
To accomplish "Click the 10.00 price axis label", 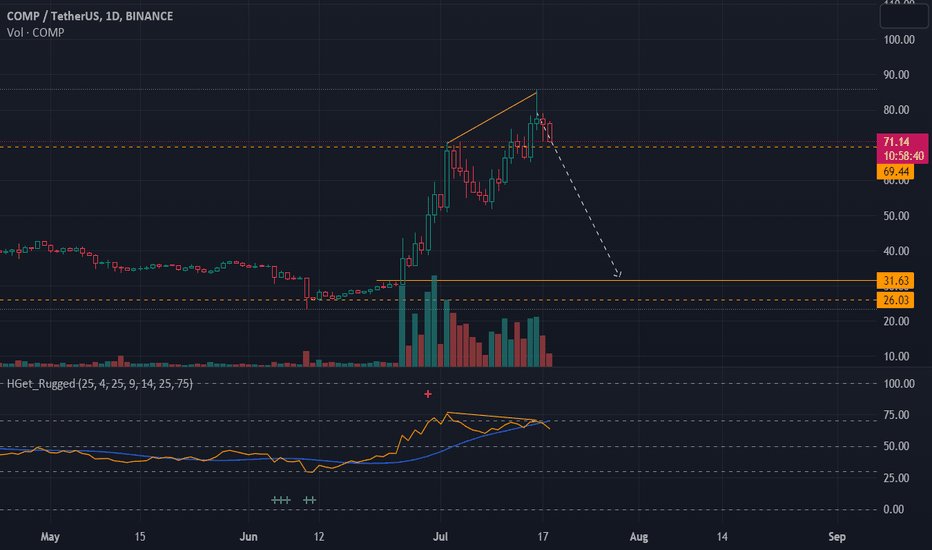I will pyautogui.click(x=896, y=357).
